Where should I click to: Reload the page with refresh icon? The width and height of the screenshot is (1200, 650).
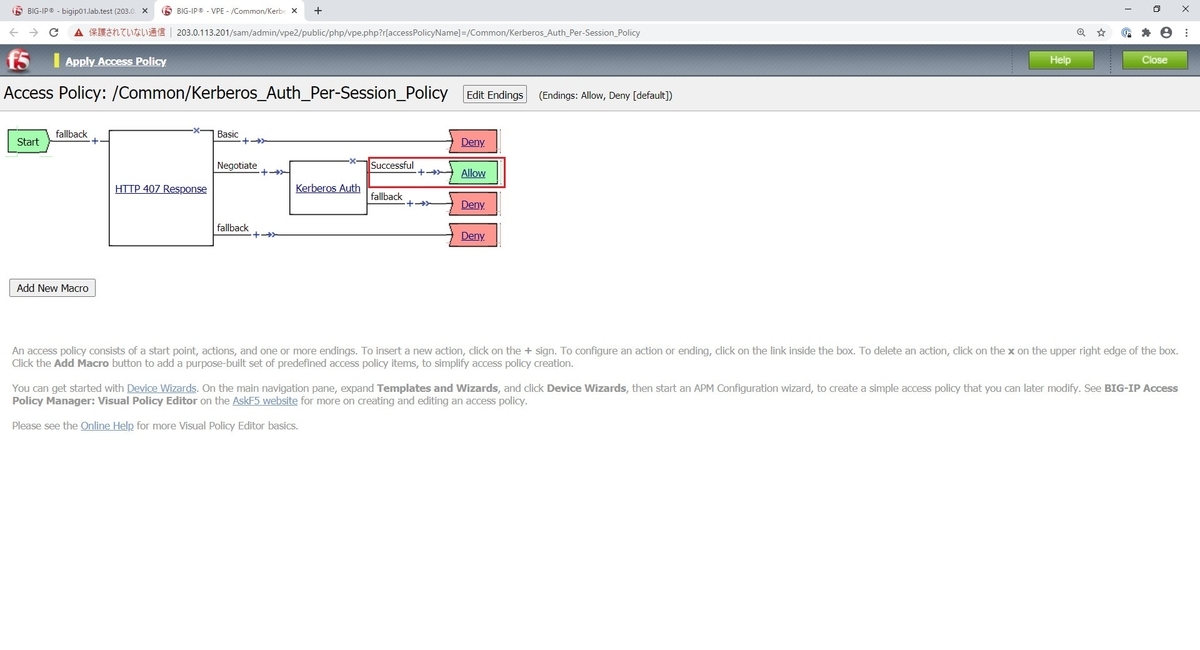click(x=54, y=32)
